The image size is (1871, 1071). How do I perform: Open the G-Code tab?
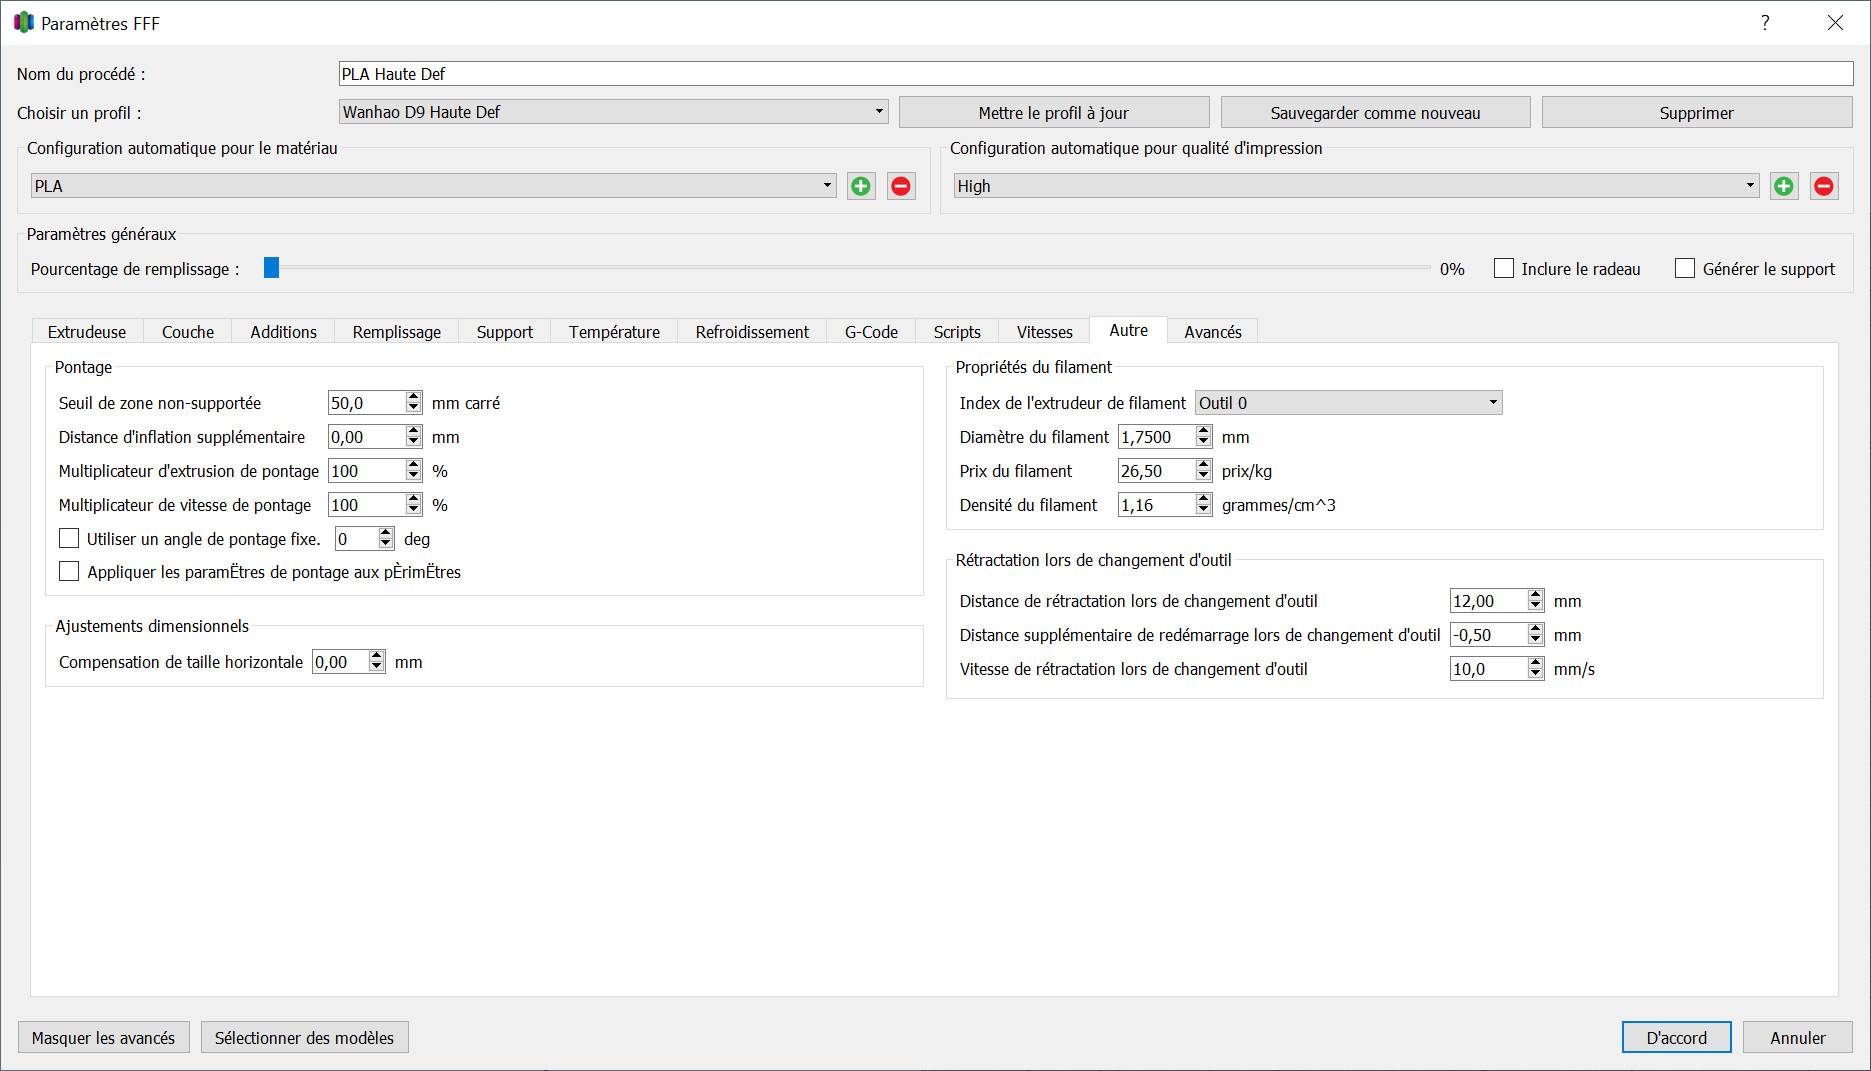pos(871,332)
